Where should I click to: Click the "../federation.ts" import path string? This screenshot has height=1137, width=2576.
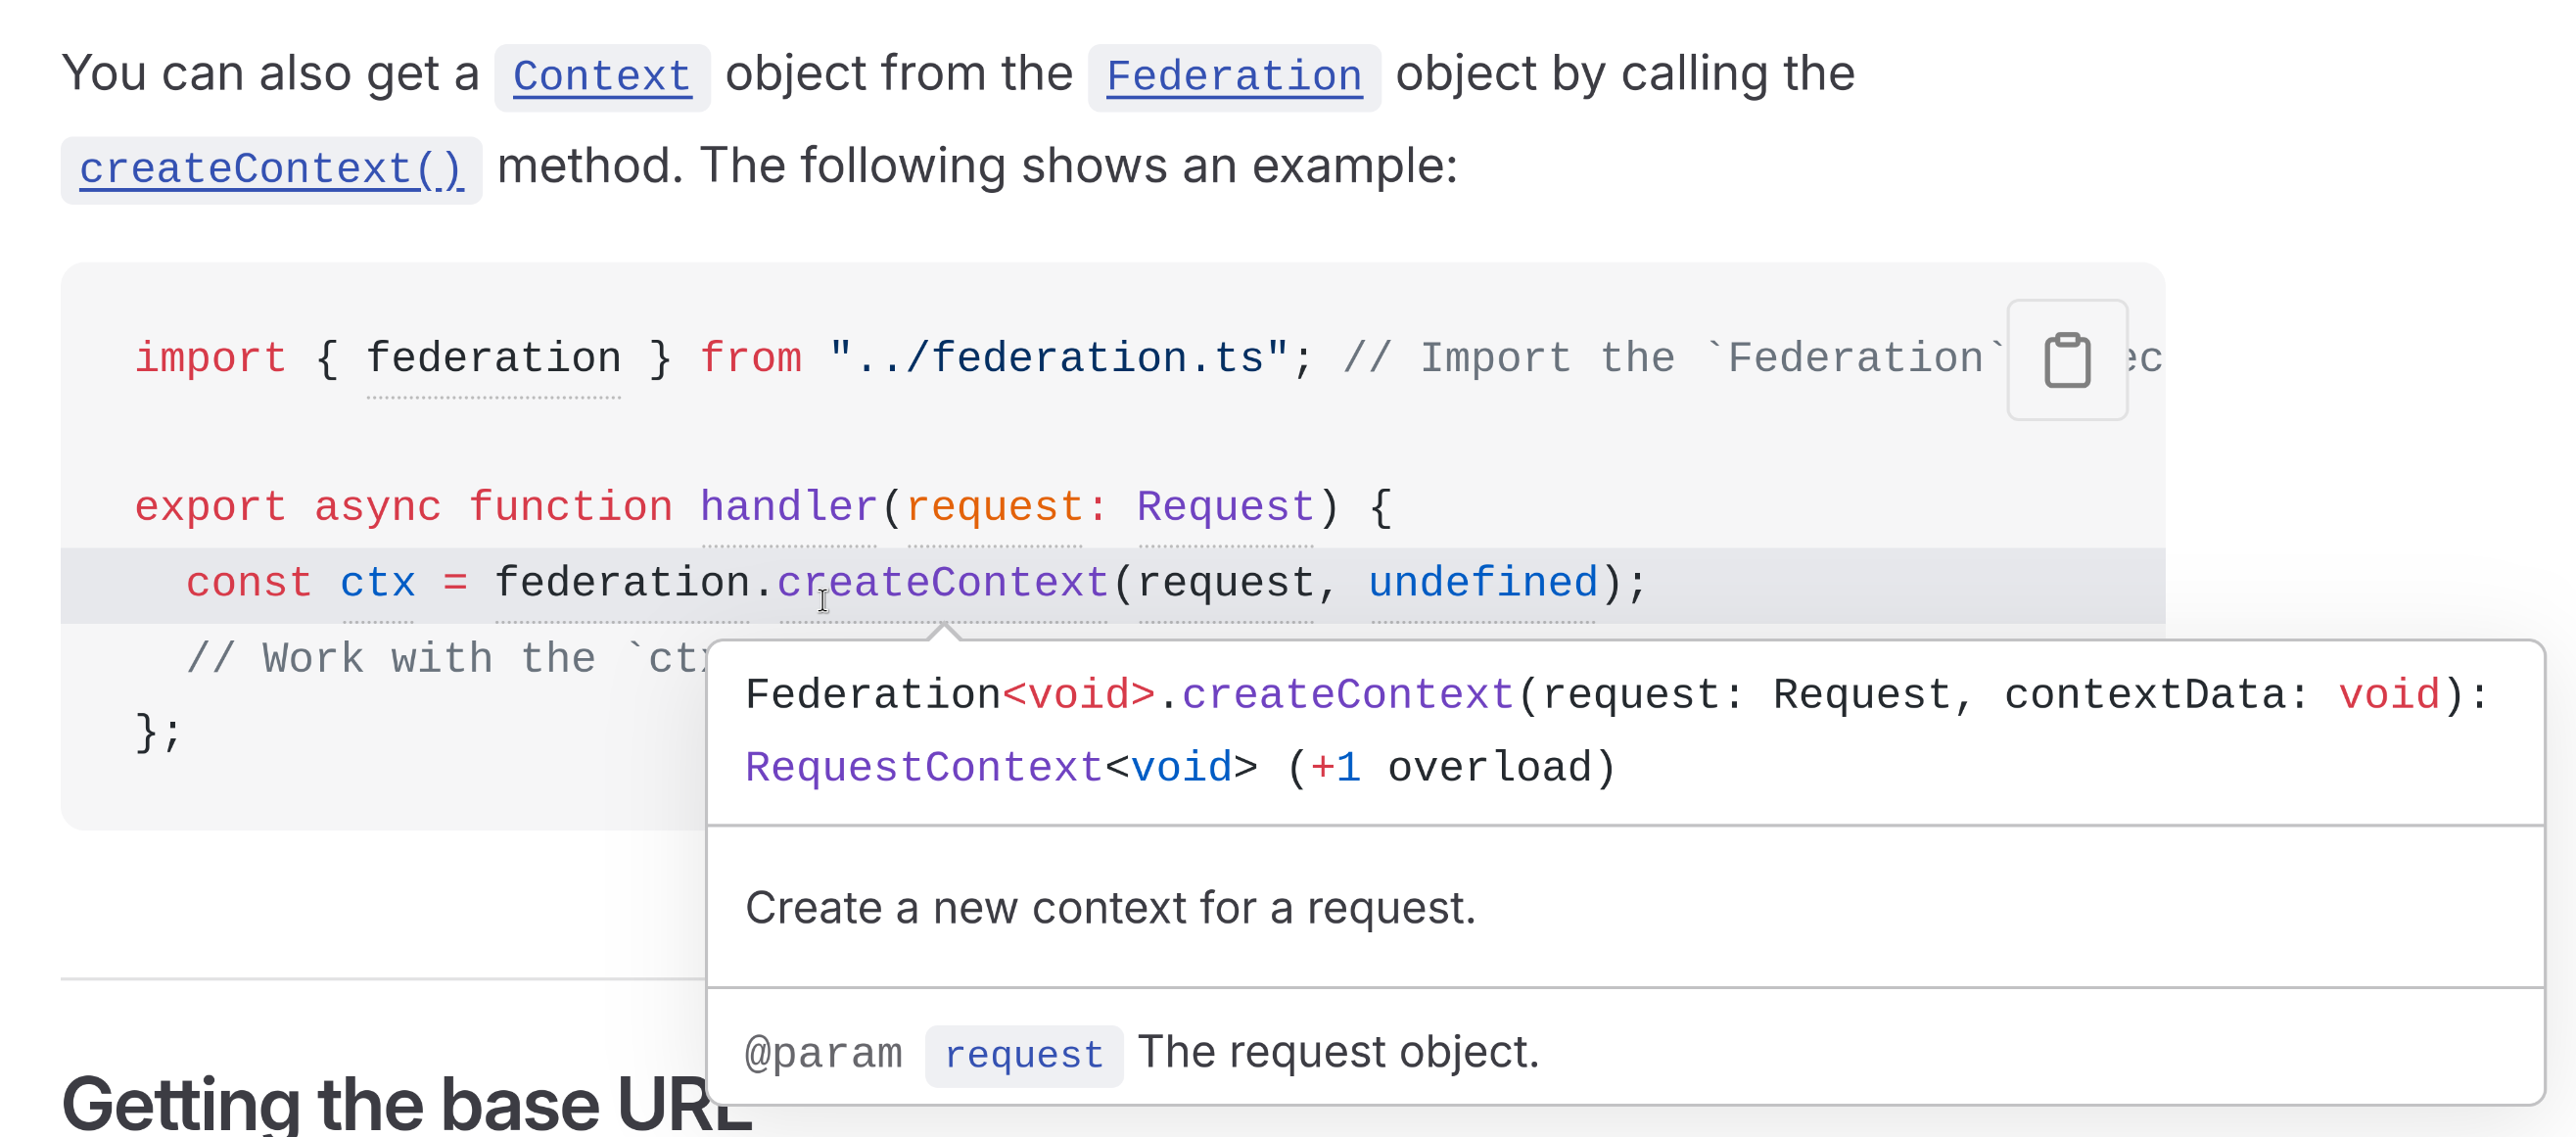coord(1058,358)
